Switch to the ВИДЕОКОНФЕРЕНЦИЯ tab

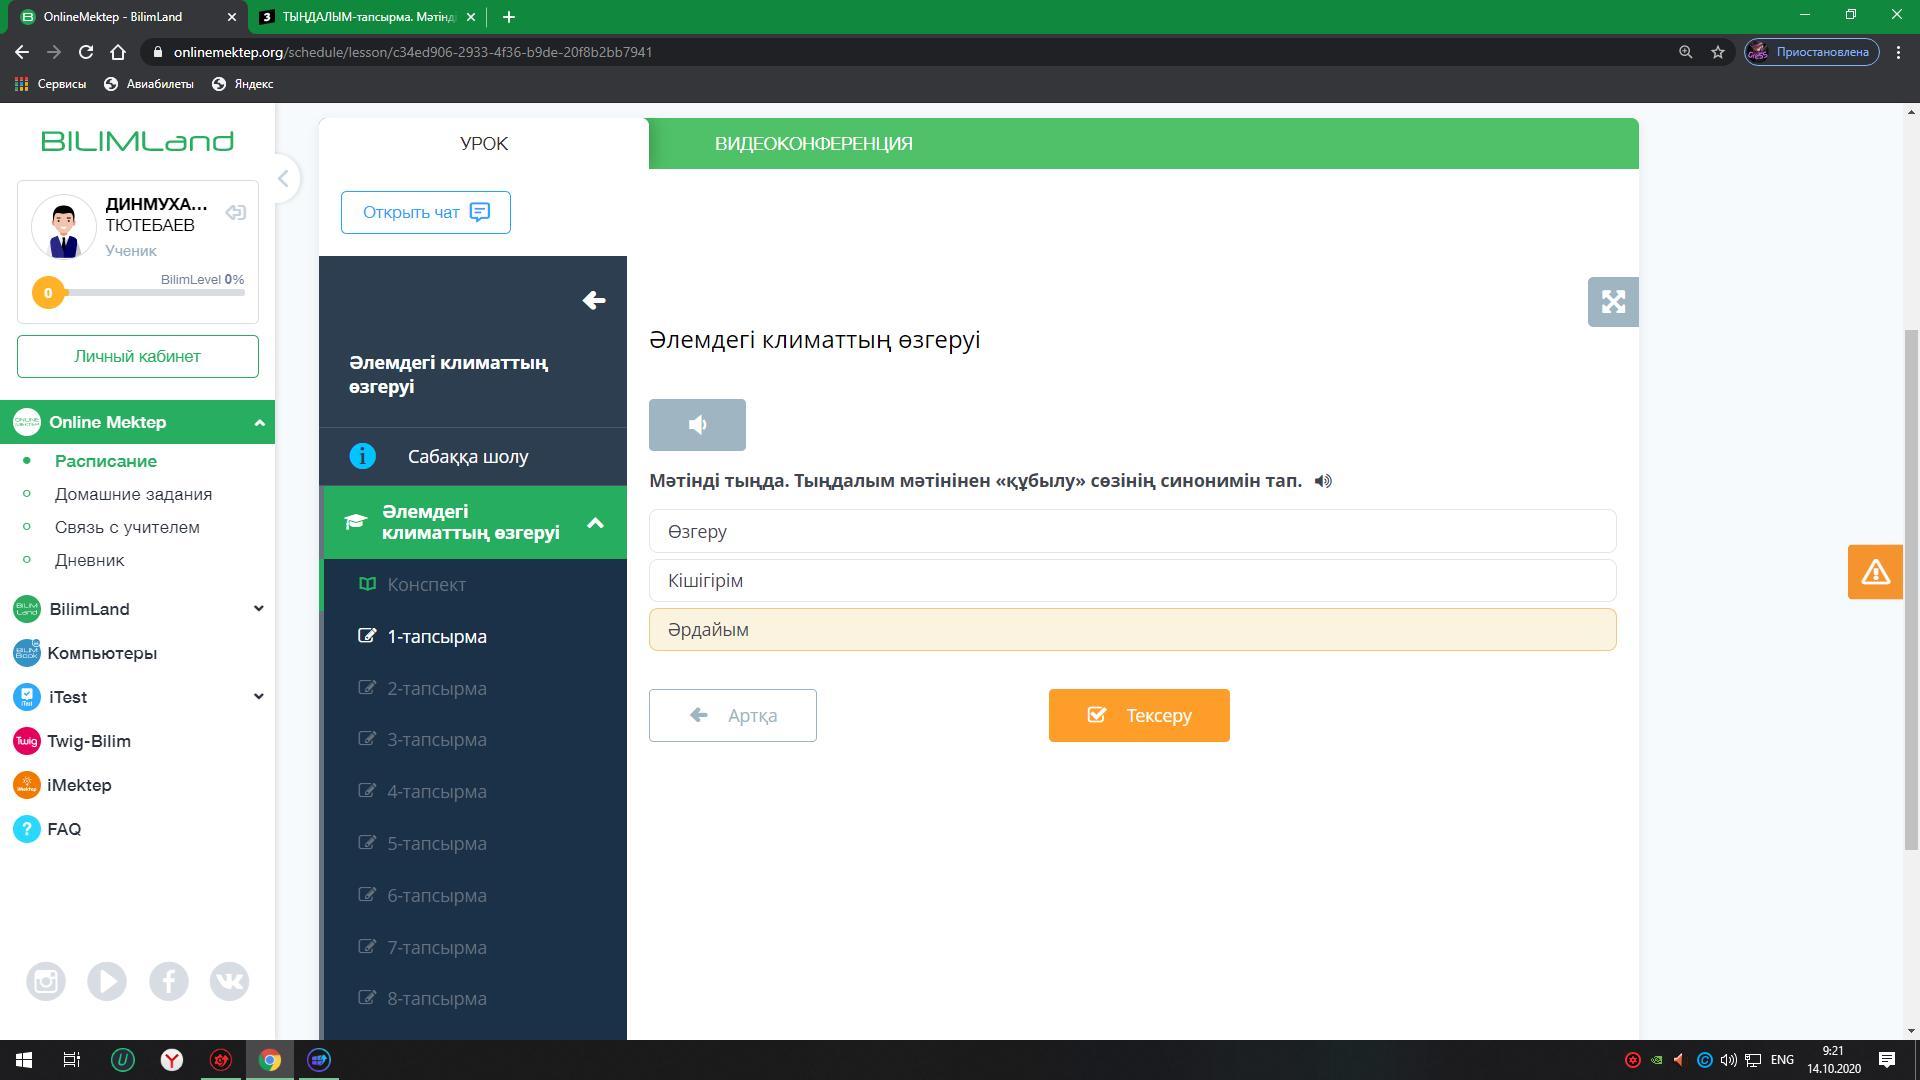click(x=813, y=144)
